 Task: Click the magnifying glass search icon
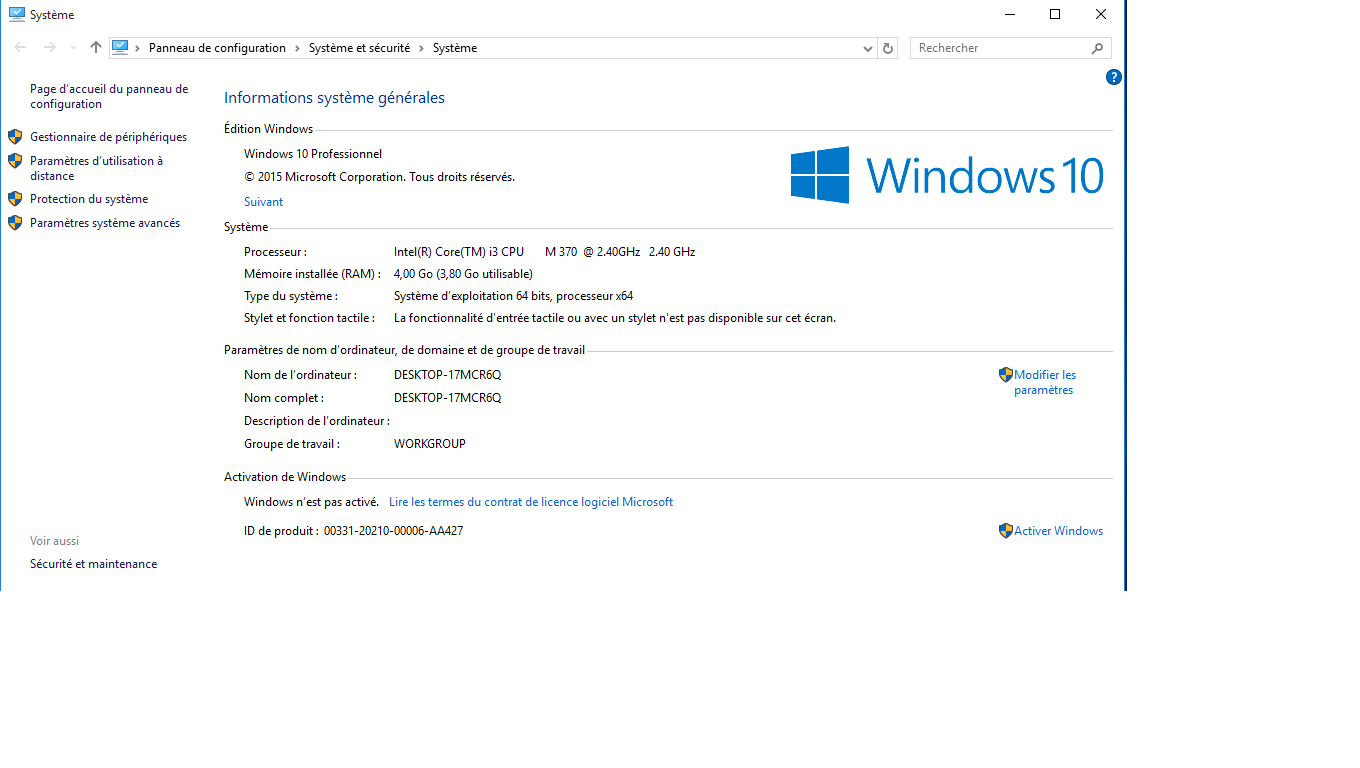pyautogui.click(x=1098, y=48)
